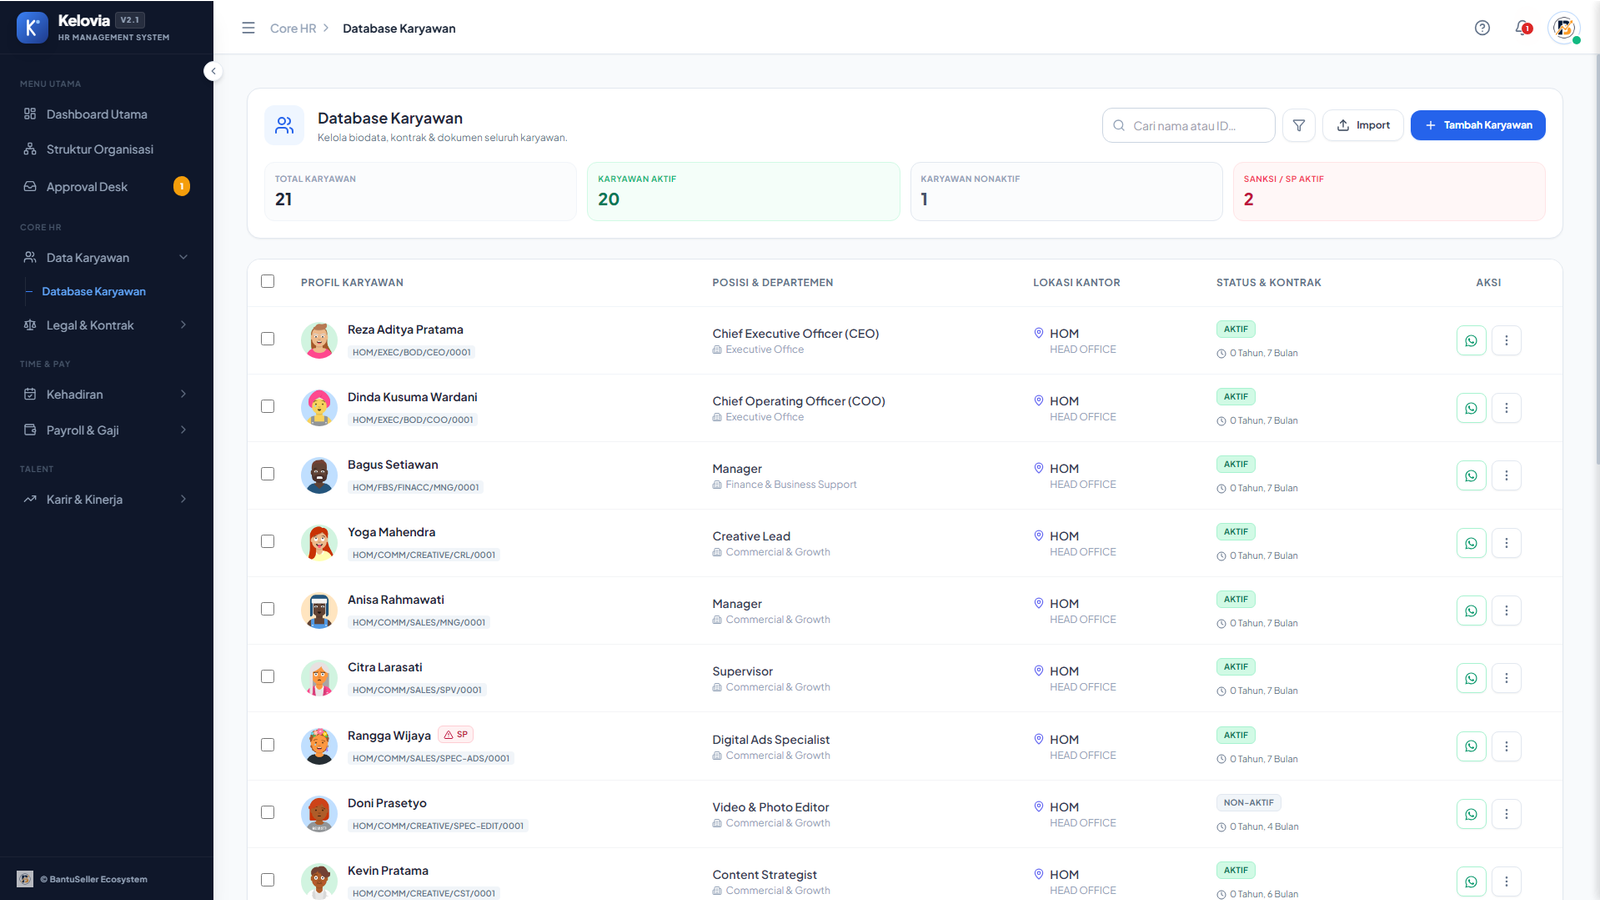The width and height of the screenshot is (1600, 900).
Task: Open more actions for Bagus Setiawan
Action: [x=1506, y=476]
